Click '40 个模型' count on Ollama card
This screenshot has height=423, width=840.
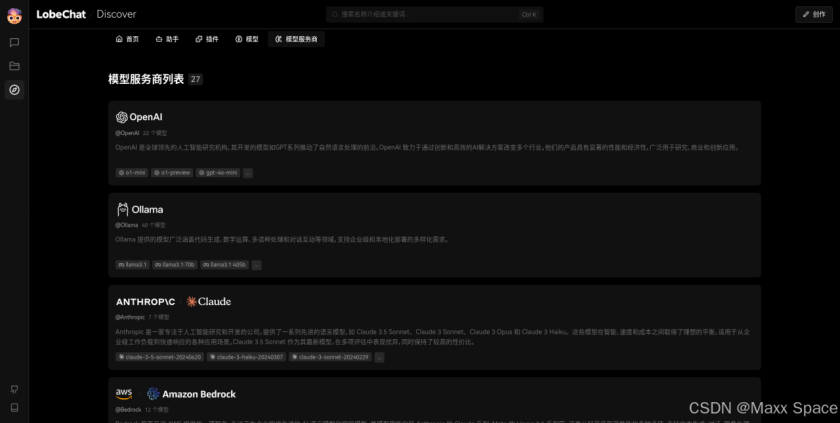click(x=154, y=225)
